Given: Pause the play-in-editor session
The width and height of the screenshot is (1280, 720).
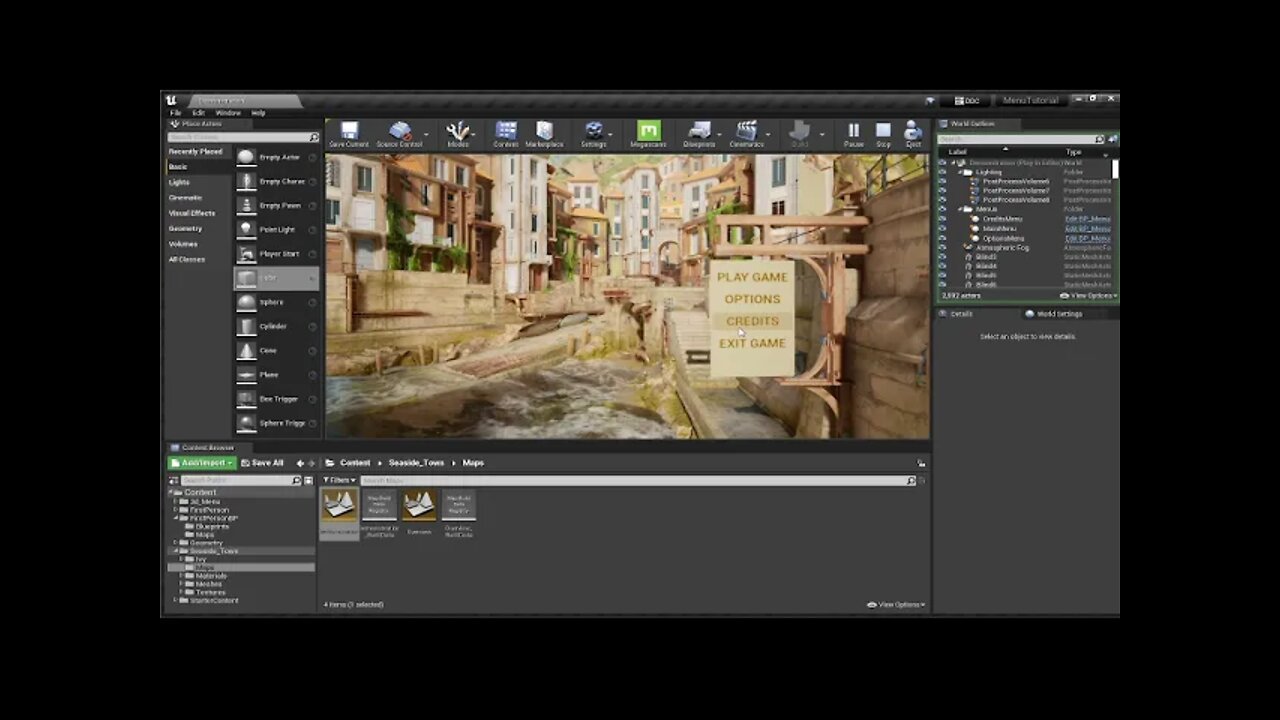Looking at the screenshot, I should tap(853, 134).
